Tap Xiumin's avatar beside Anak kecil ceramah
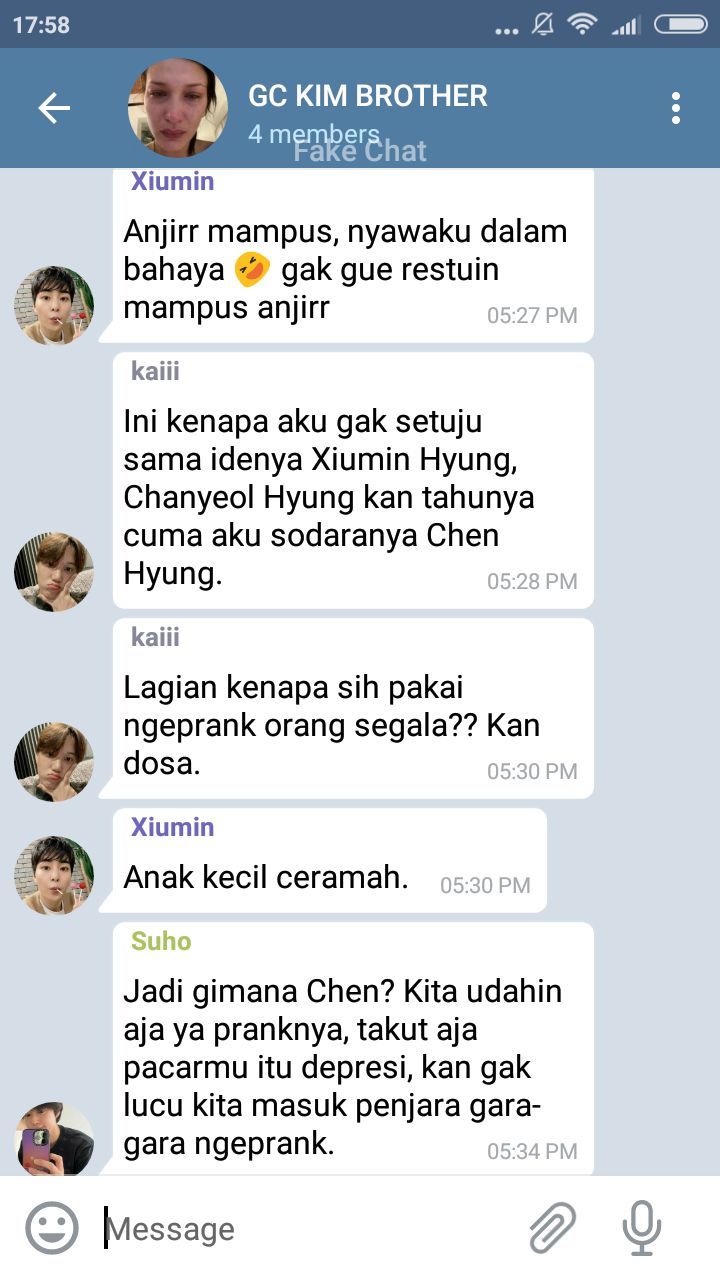This screenshot has height=1280, width=720. click(x=54, y=876)
